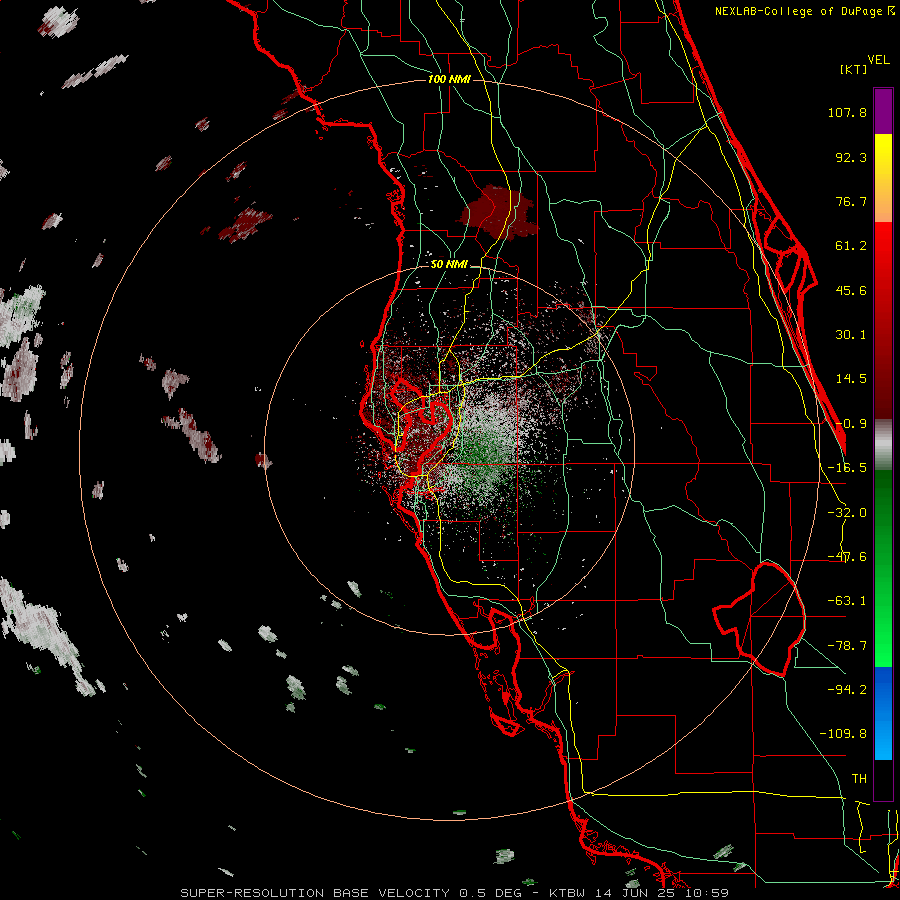Select the -0.9 velocity scale value
This screenshot has width=900, height=900.
851,424
